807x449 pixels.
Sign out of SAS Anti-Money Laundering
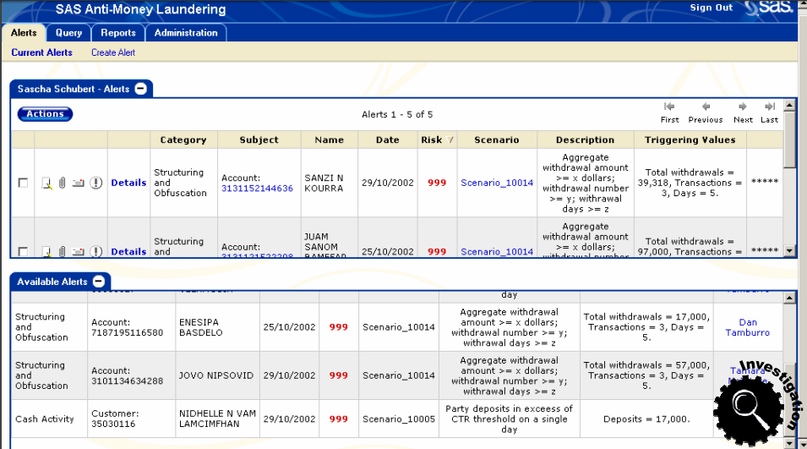(711, 8)
